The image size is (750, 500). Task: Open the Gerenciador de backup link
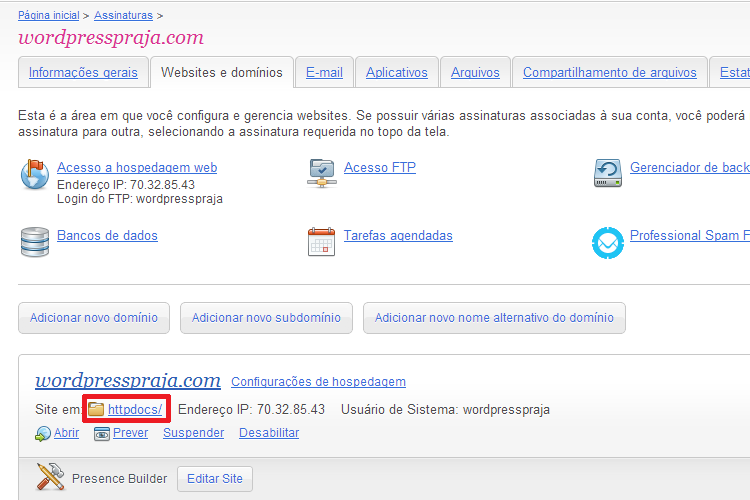[x=690, y=167]
